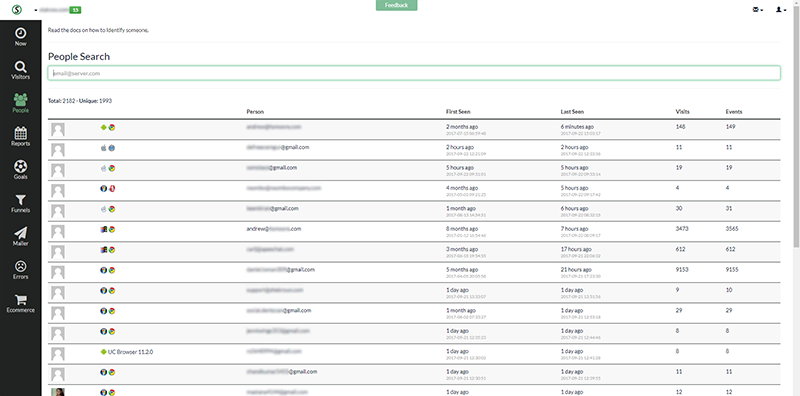Open the Reports calendar section
Screen dimensions: 800x396
[x=20, y=136]
